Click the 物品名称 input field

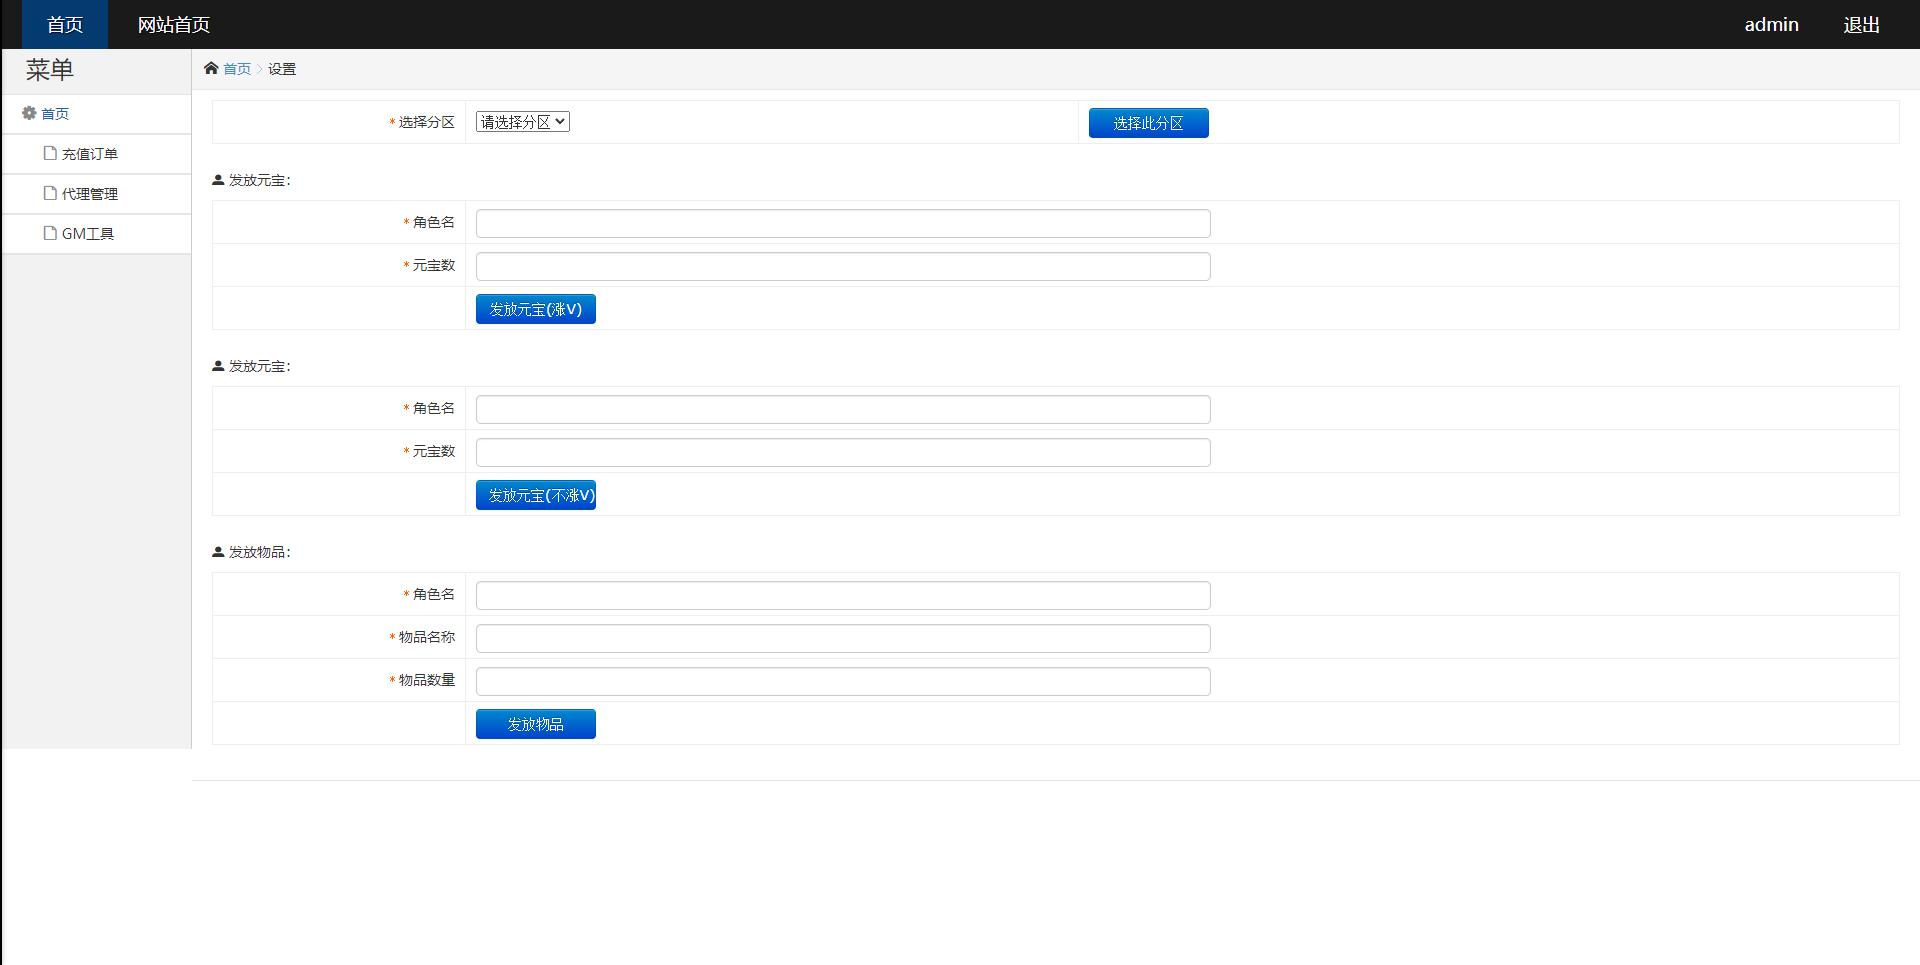[842, 638]
